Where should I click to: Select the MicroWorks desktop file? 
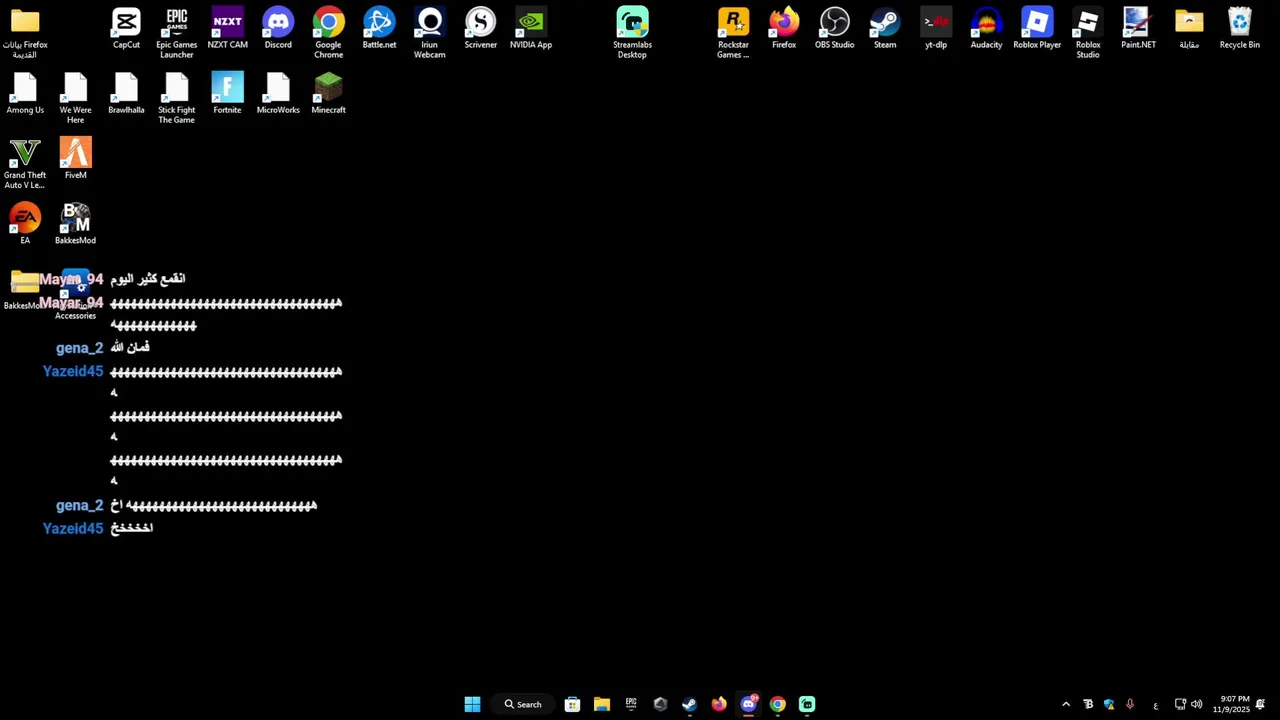(x=278, y=94)
